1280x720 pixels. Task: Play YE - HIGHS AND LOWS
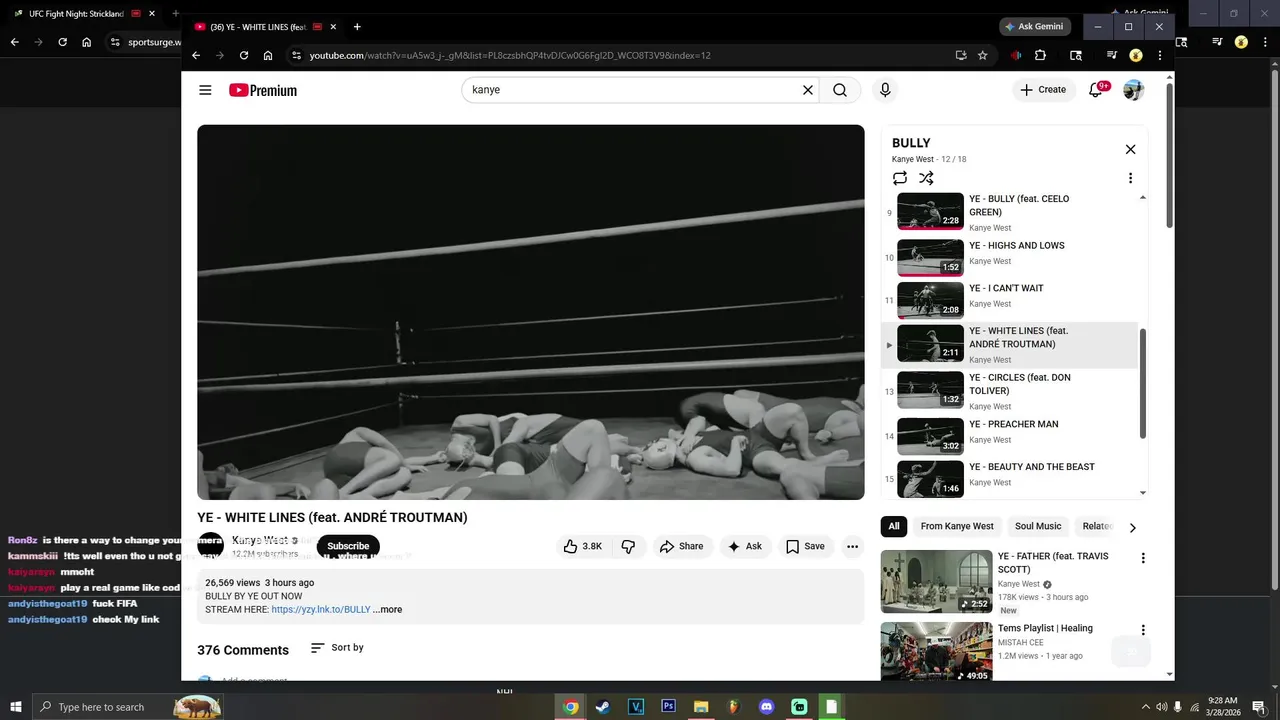(1010, 257)
